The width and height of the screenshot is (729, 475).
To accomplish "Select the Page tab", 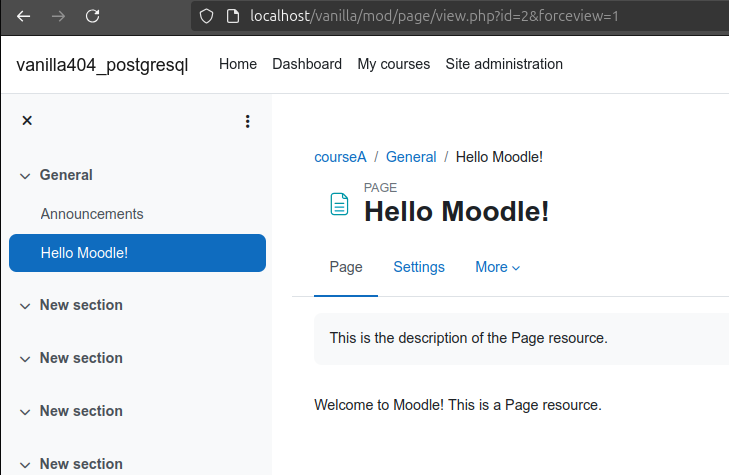I will pyautogui.click(x=346, y=267).
